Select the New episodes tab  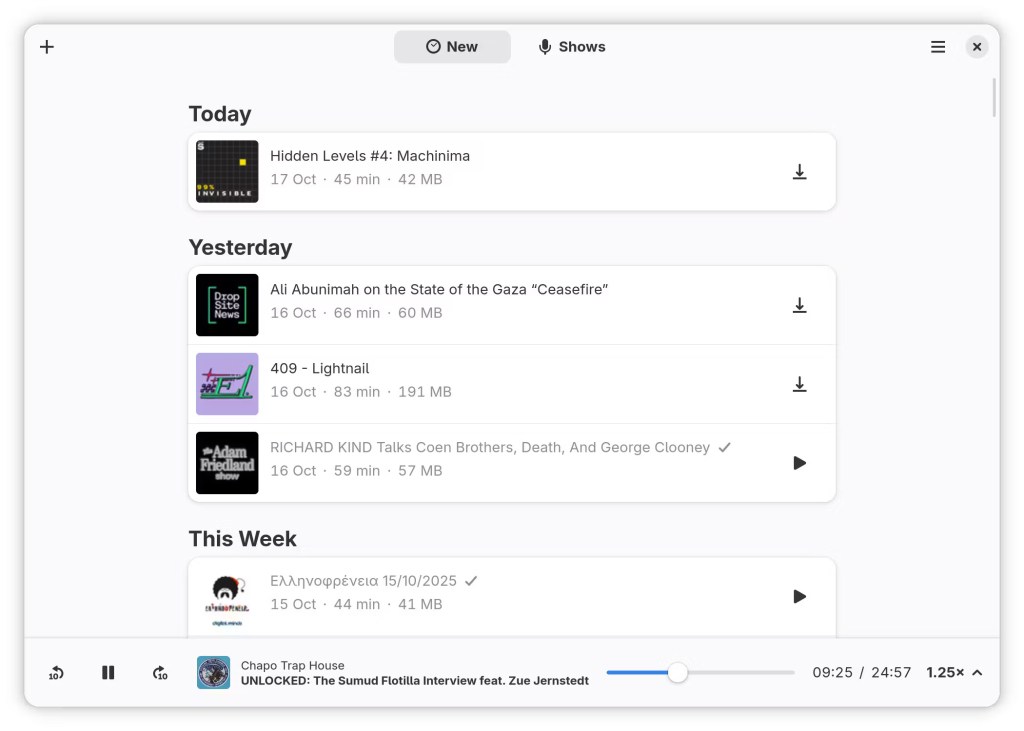452,47
